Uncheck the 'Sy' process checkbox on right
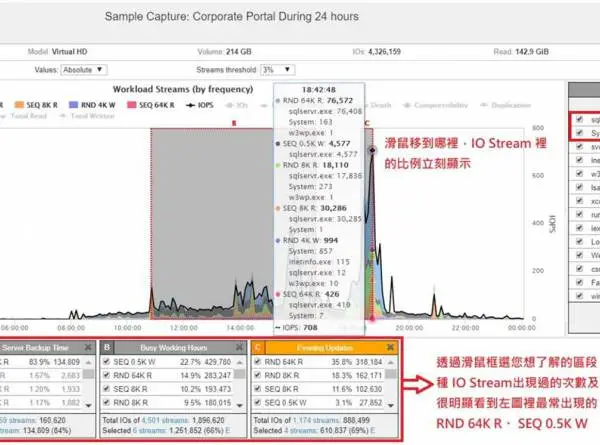600x445 pixels. pos(579,133)
